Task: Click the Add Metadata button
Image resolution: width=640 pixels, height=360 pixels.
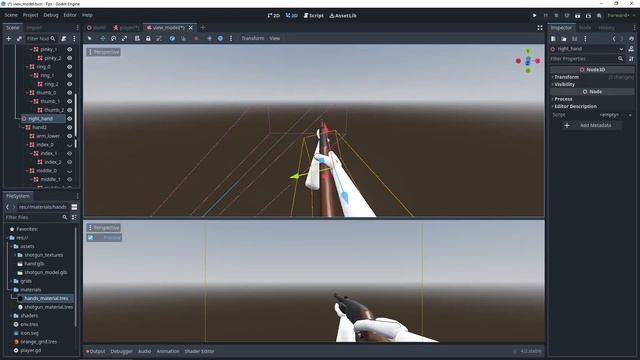Action: [x=590, y=125]
